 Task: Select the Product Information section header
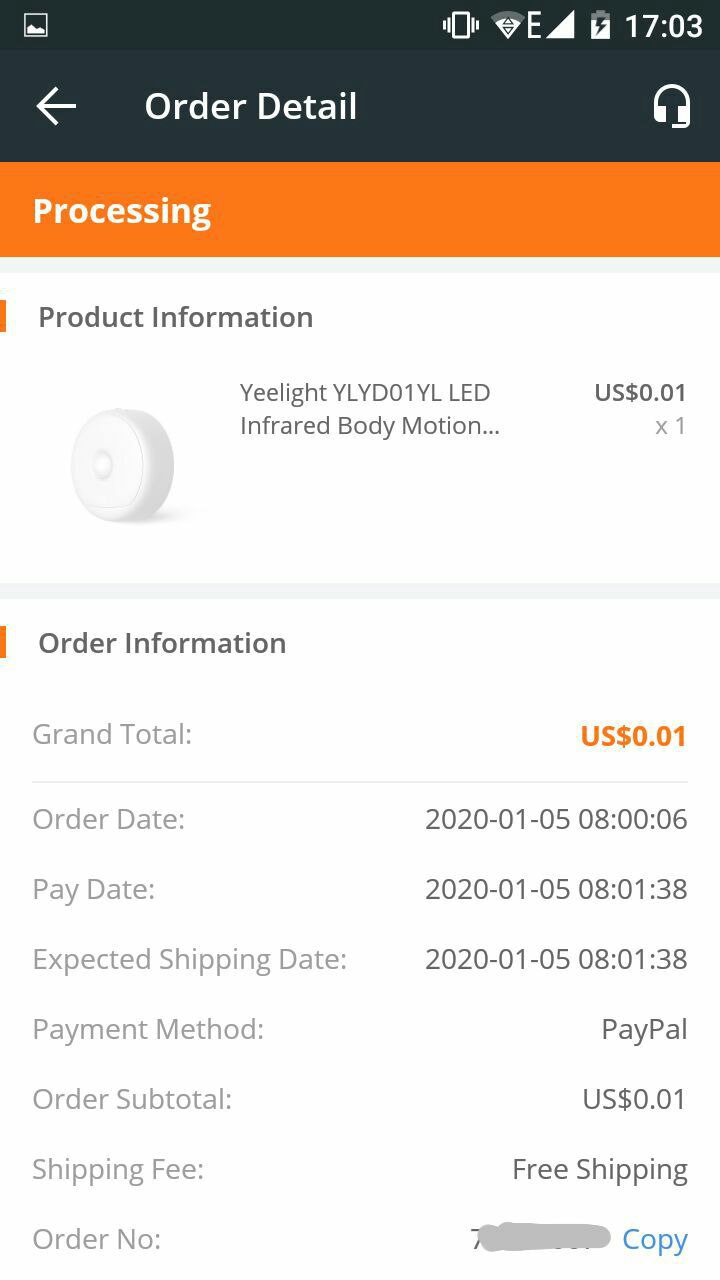coord(176,317)
